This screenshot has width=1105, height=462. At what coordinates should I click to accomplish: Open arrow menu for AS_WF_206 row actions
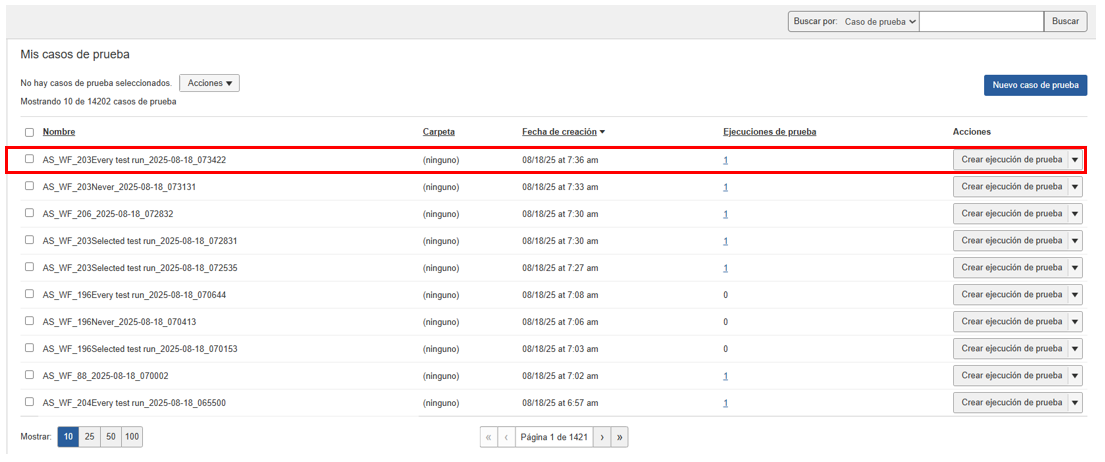(x=1075, y=214)
